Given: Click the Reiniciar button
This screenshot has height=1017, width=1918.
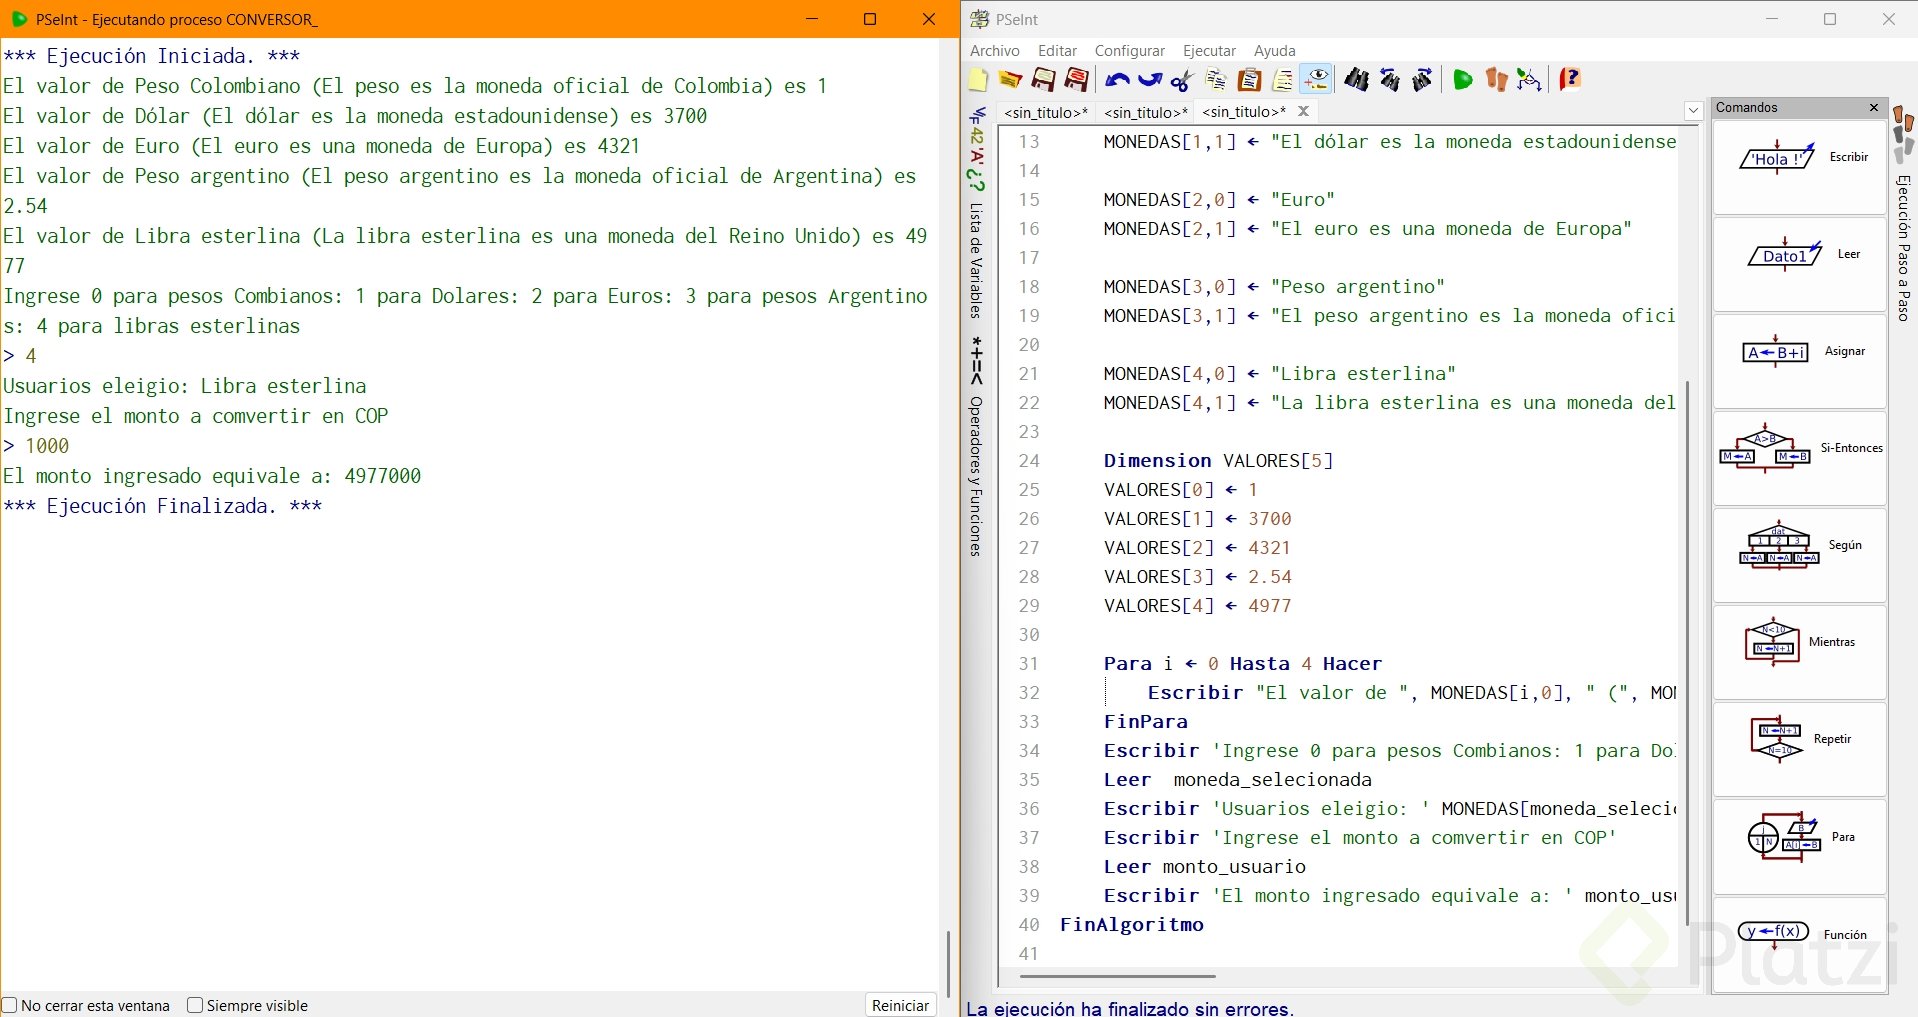Looking at the screenshot, I should 900,1006.
